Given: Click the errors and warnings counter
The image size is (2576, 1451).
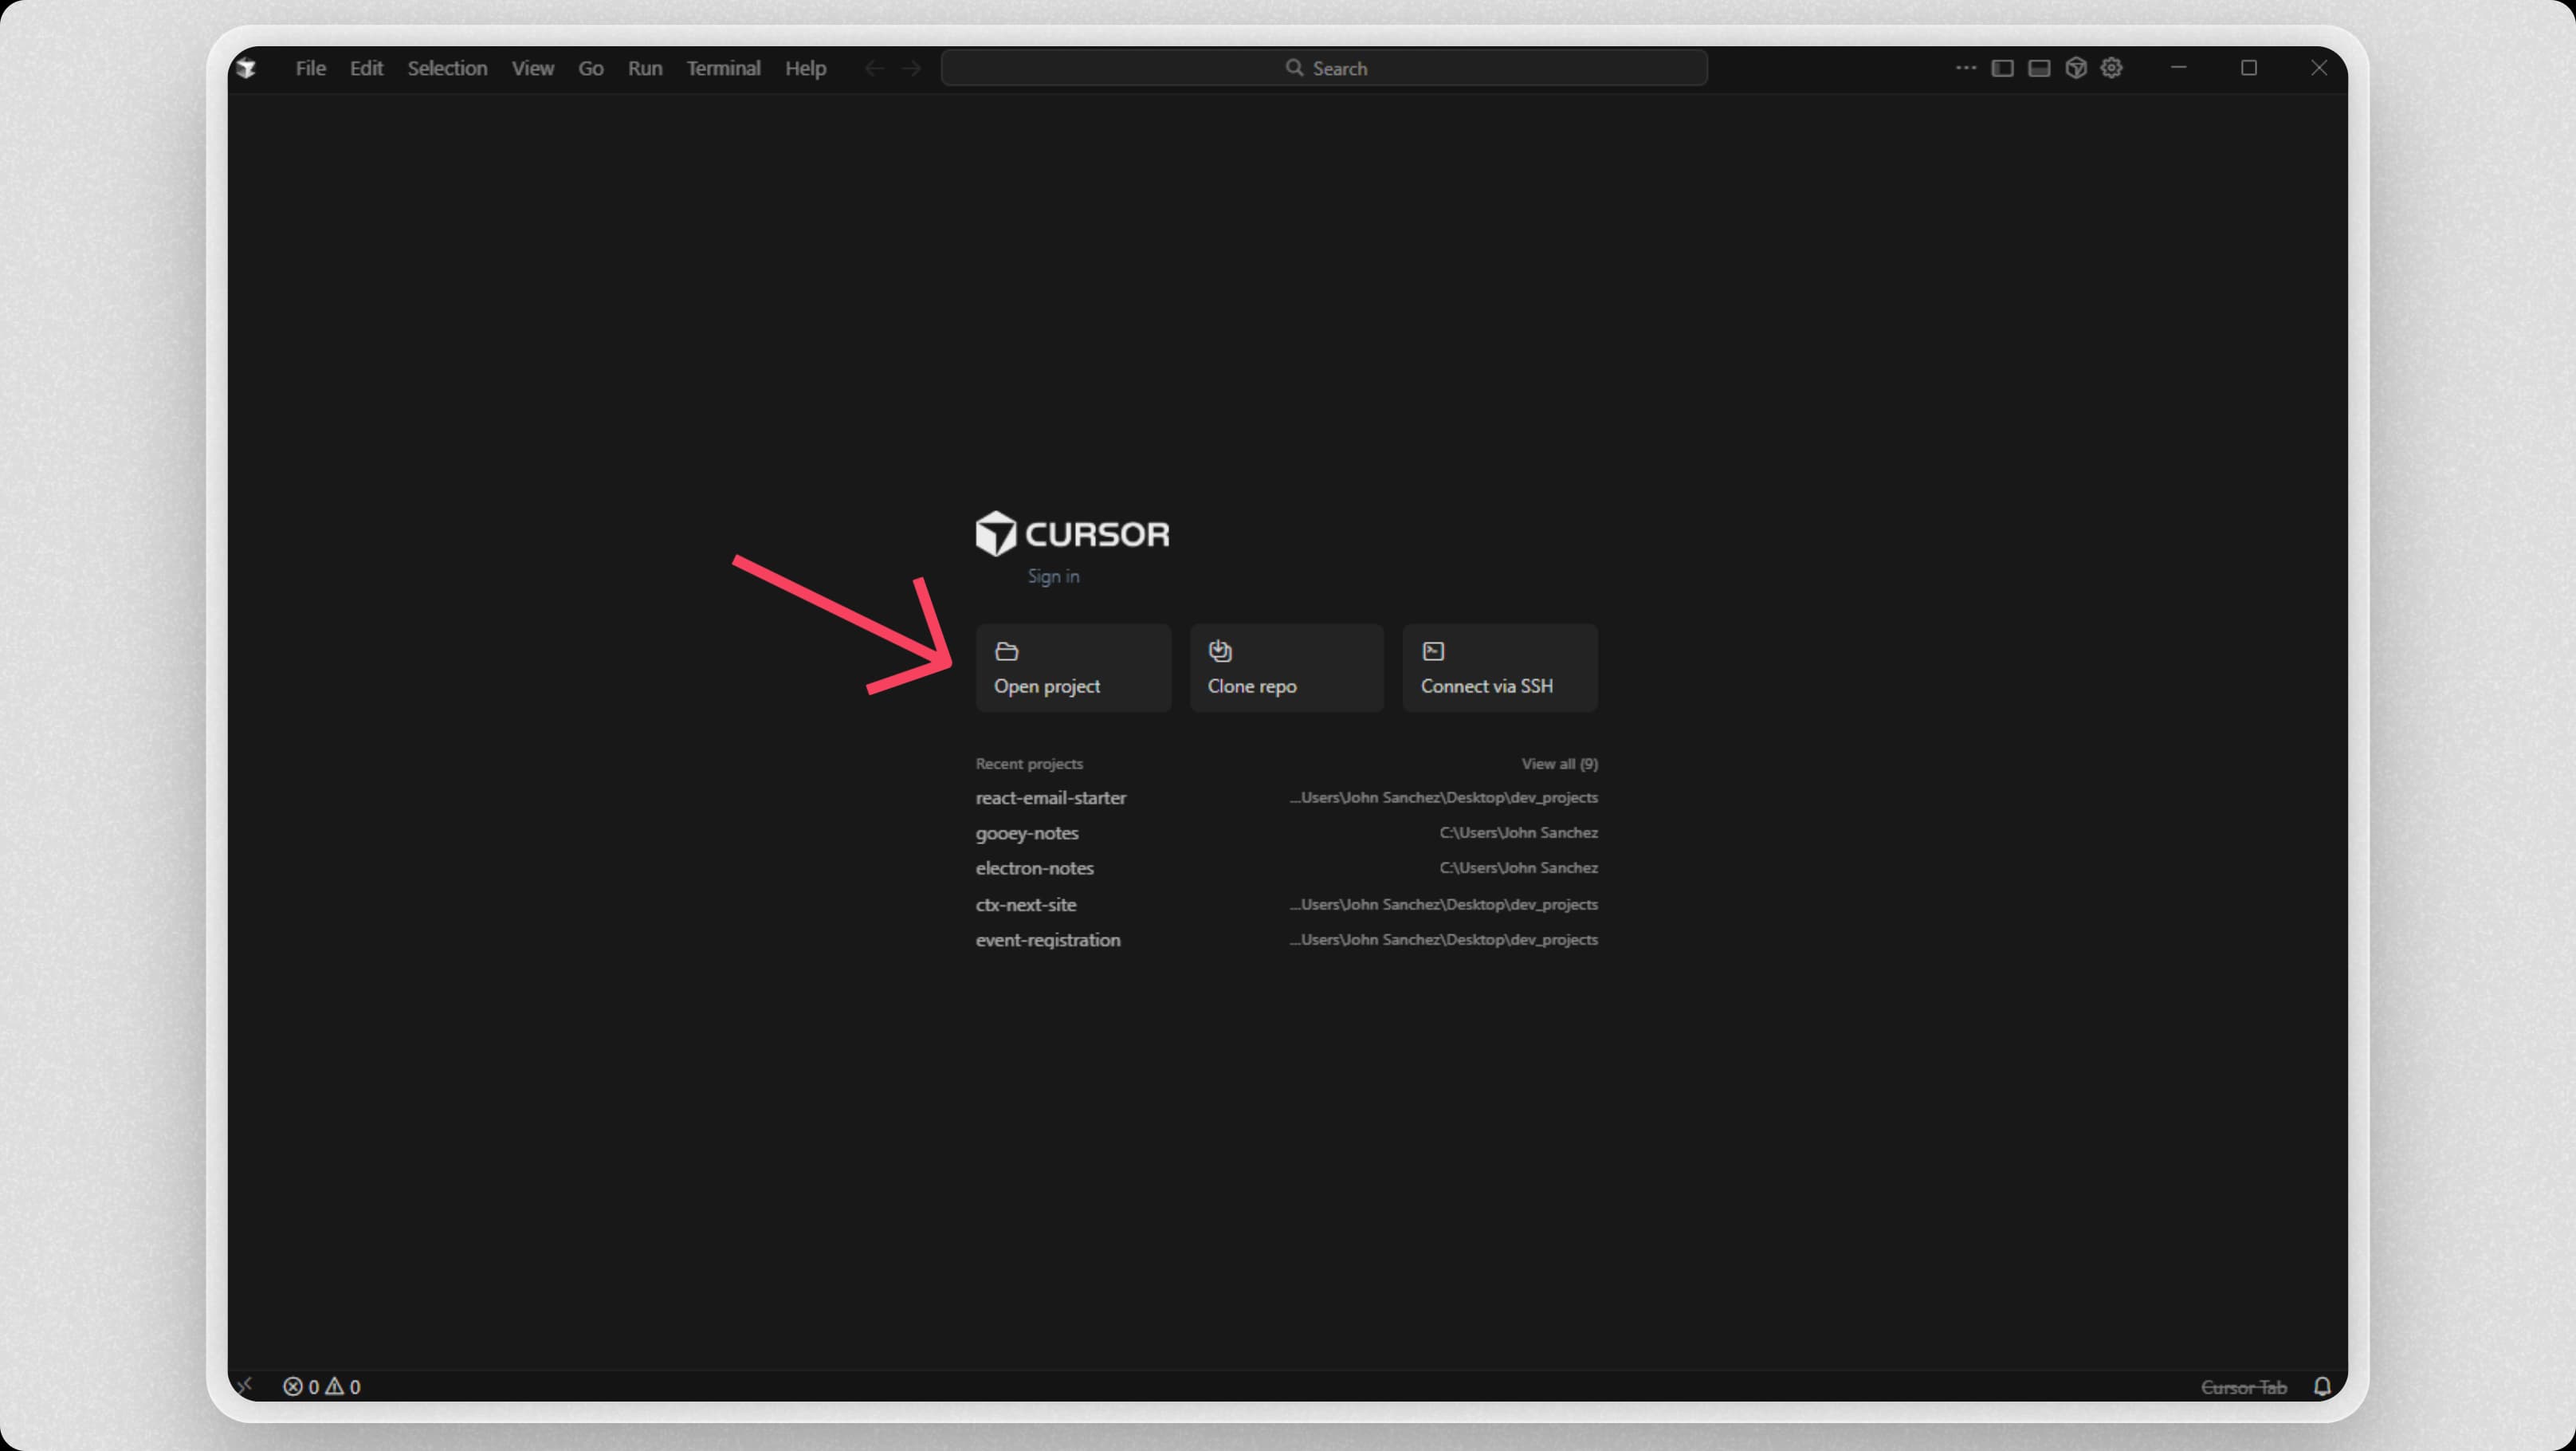Looking at the screenshot, I should 321,1386.
